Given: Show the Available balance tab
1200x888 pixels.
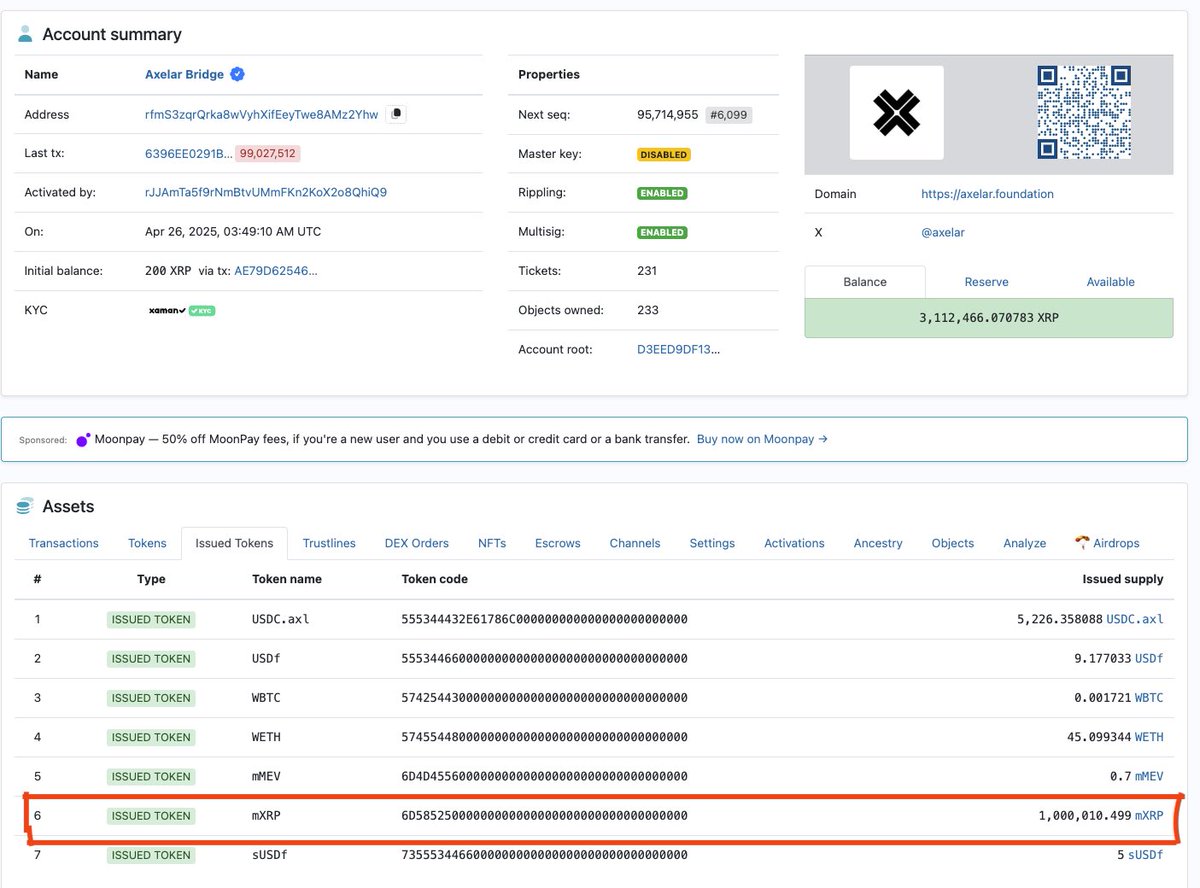Looking at the screenshot, I should pyautogui.click(x=1111, y=282).
